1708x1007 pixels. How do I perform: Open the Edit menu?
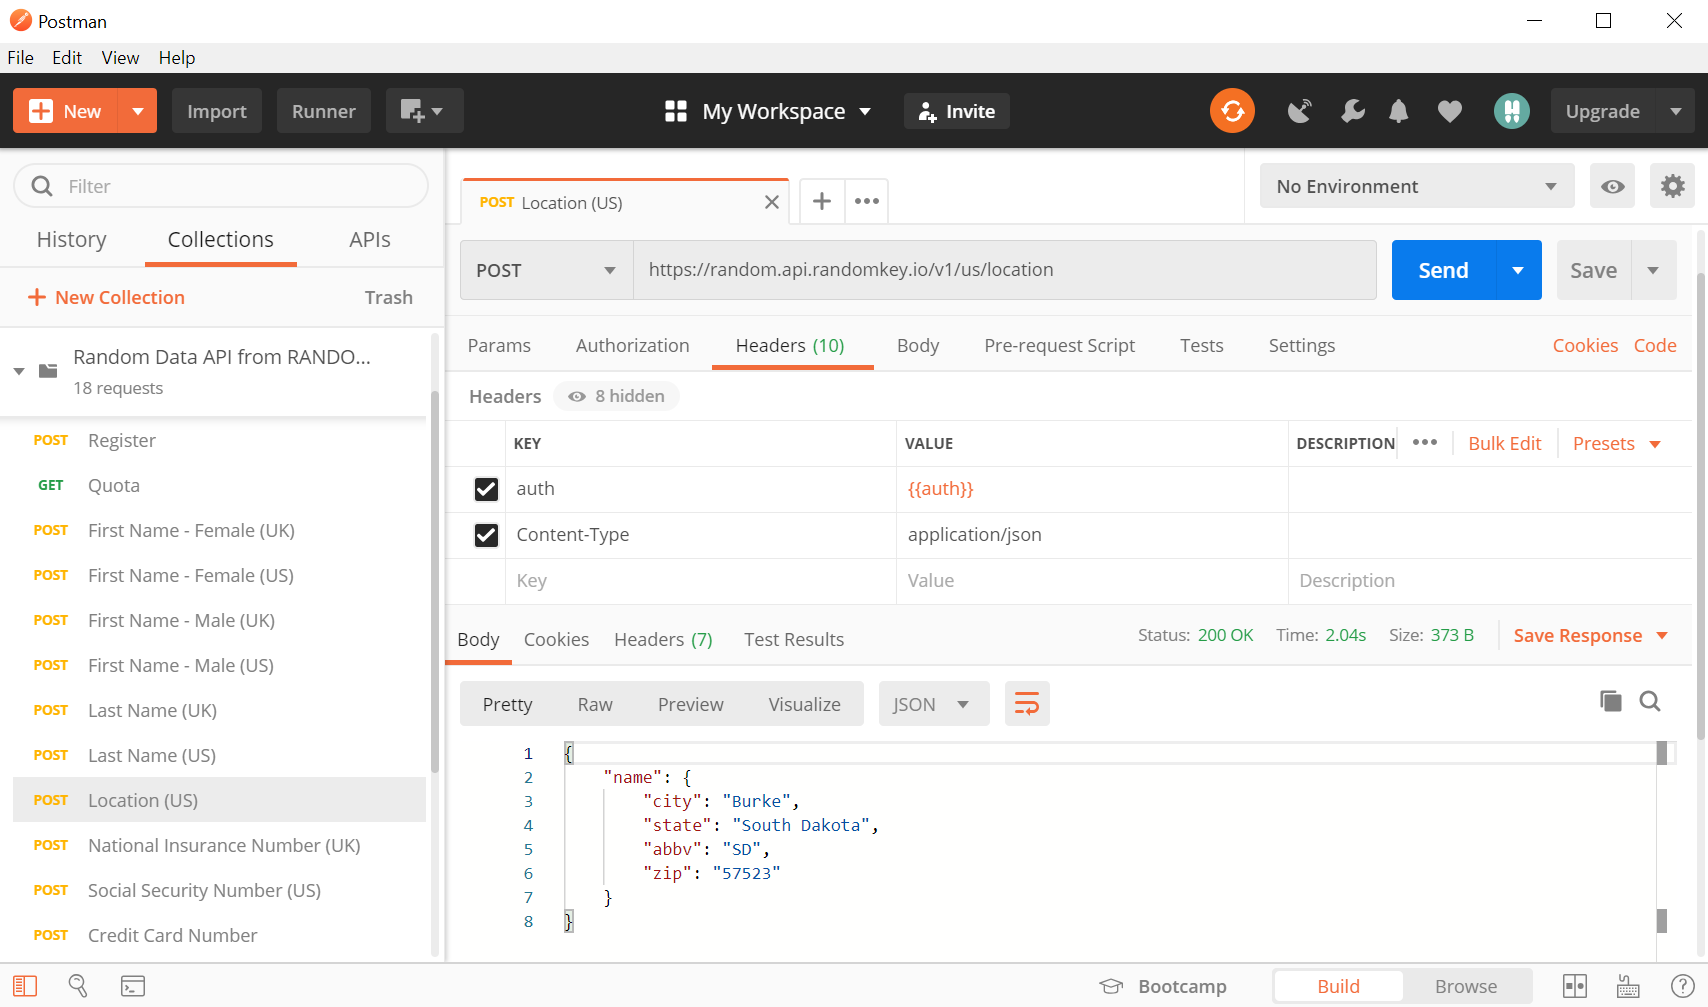[x=67, y=57]
